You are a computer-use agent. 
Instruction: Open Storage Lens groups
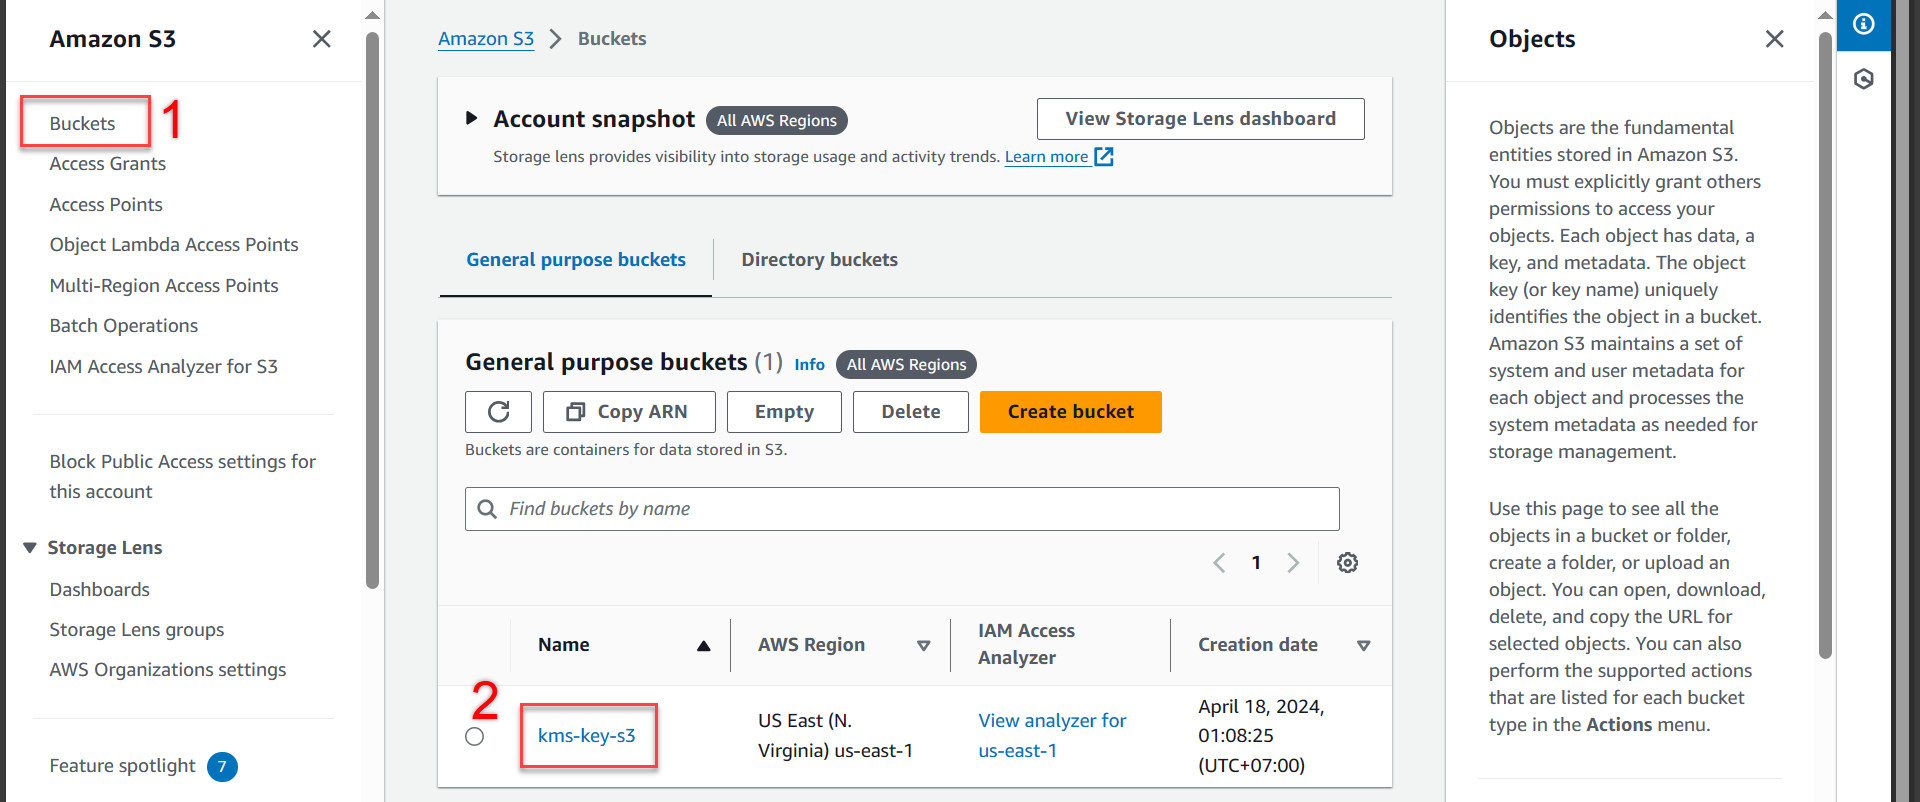click(137, 630)
